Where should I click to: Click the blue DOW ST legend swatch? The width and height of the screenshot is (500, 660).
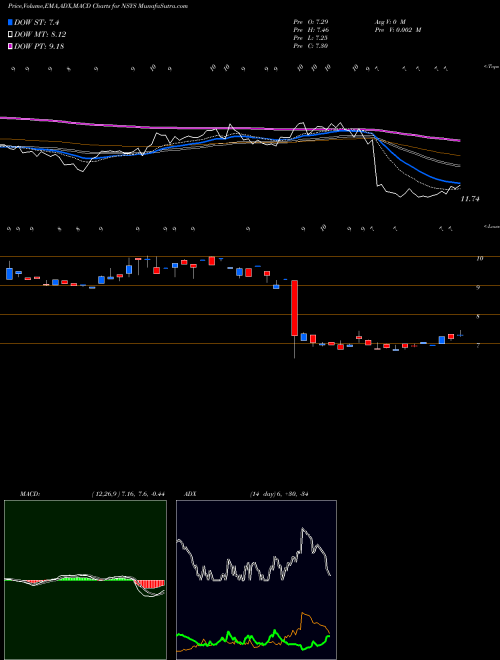11,22
